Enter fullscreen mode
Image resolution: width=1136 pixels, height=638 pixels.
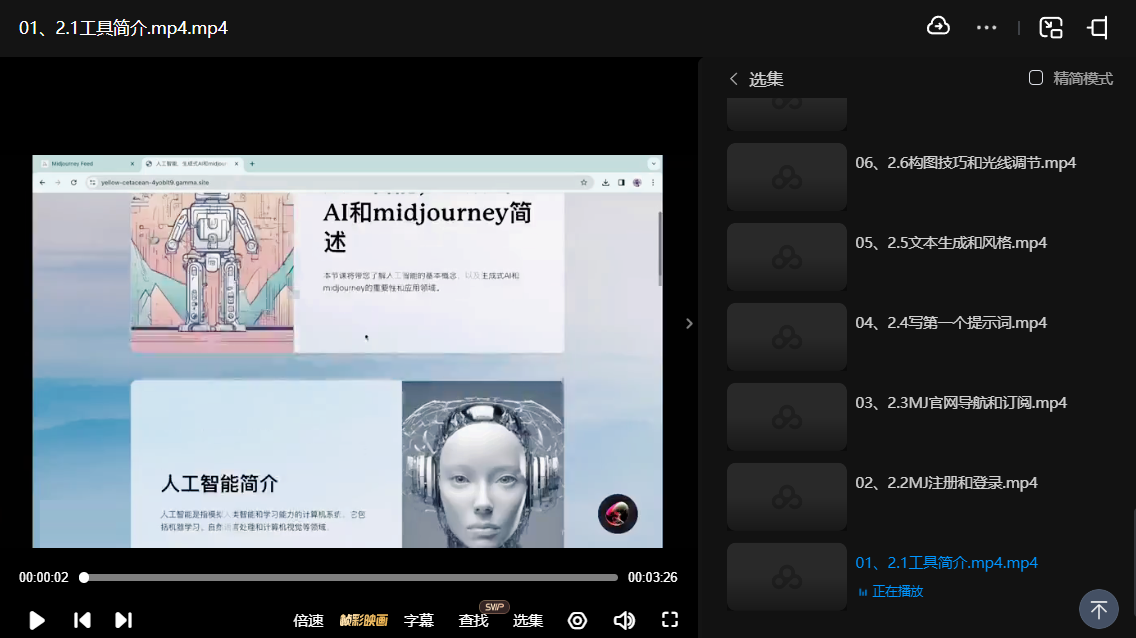pos(670,620)
